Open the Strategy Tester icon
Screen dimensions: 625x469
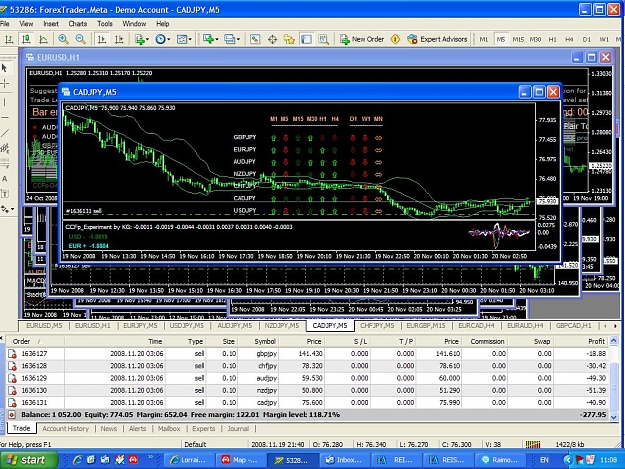(323, 39)
